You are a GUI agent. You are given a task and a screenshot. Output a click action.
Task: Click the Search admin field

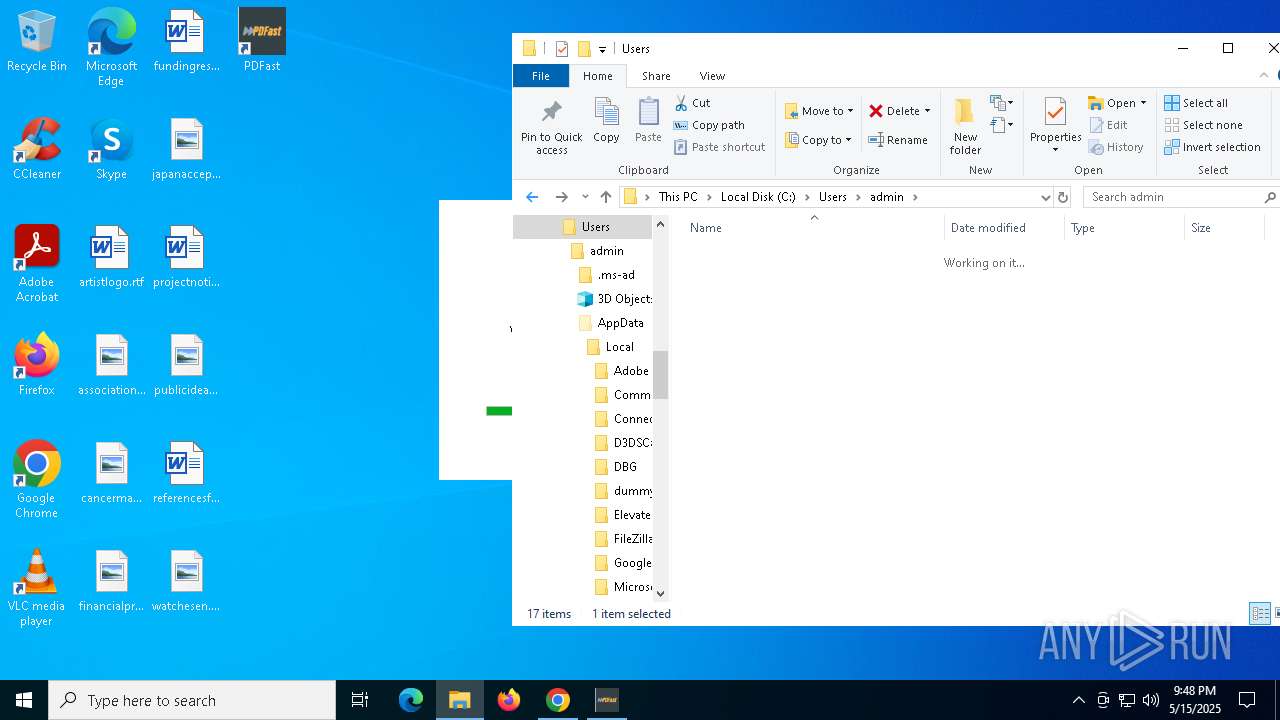(1180, 197)
